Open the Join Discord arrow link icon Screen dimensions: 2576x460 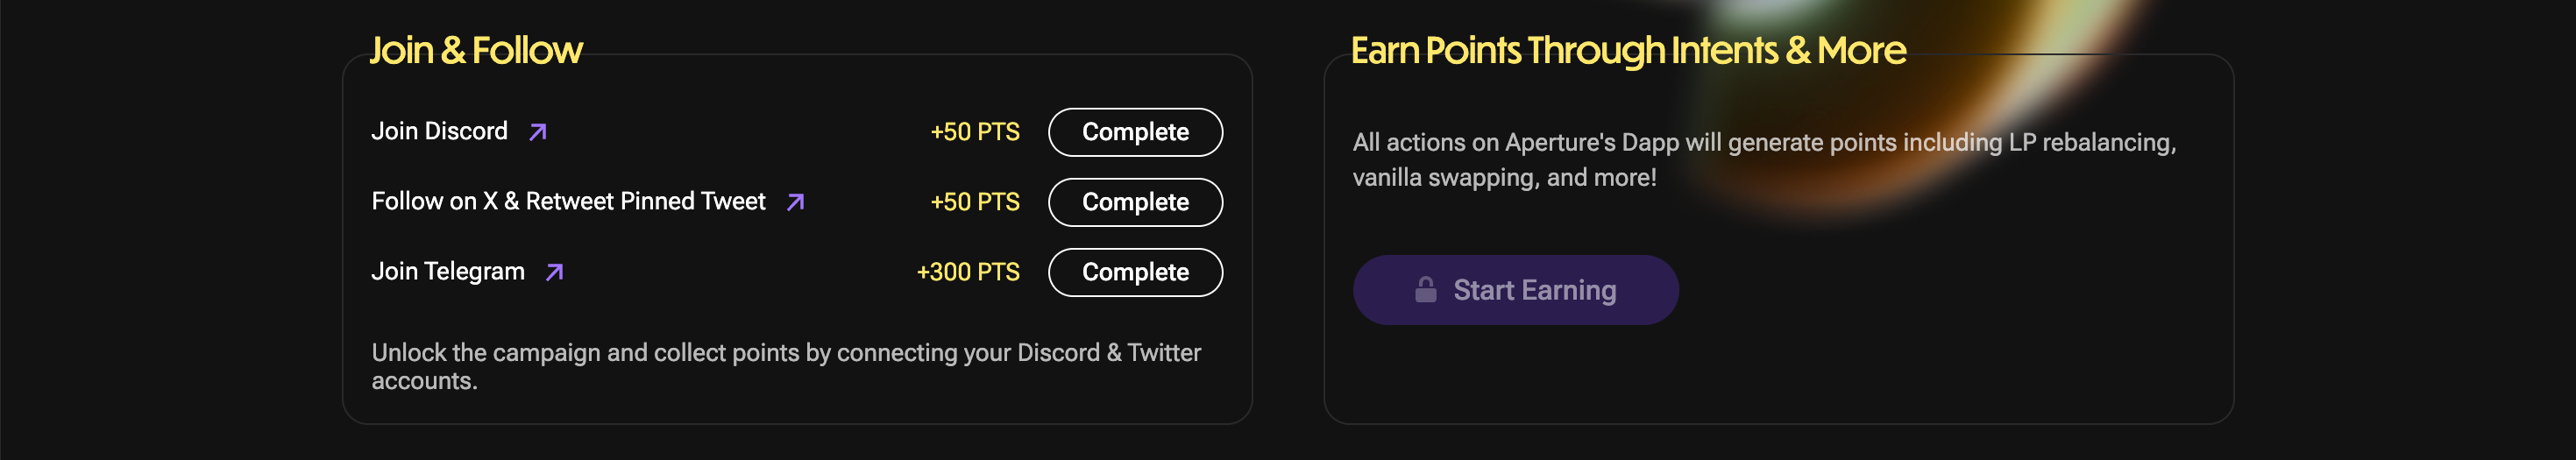pyautogui.click(x=538, y=132)
